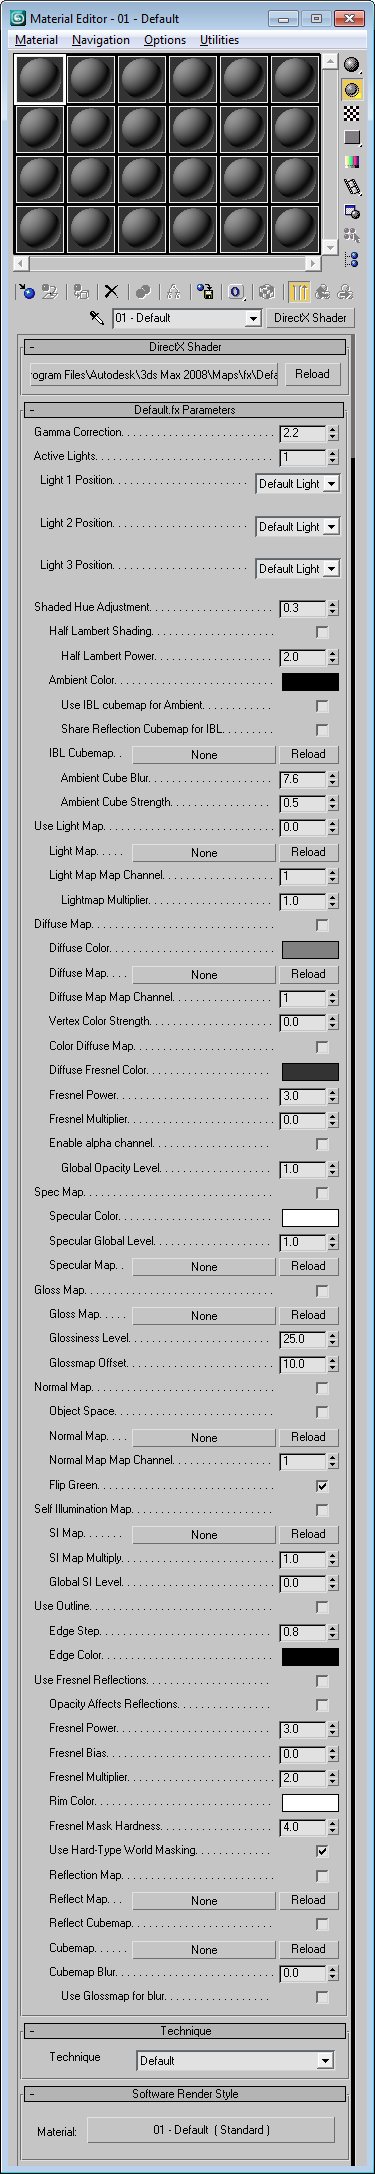Click the Make Preview filmstrip icon
This screenshot has height=2174, width=375.
(x=351, y=186)
